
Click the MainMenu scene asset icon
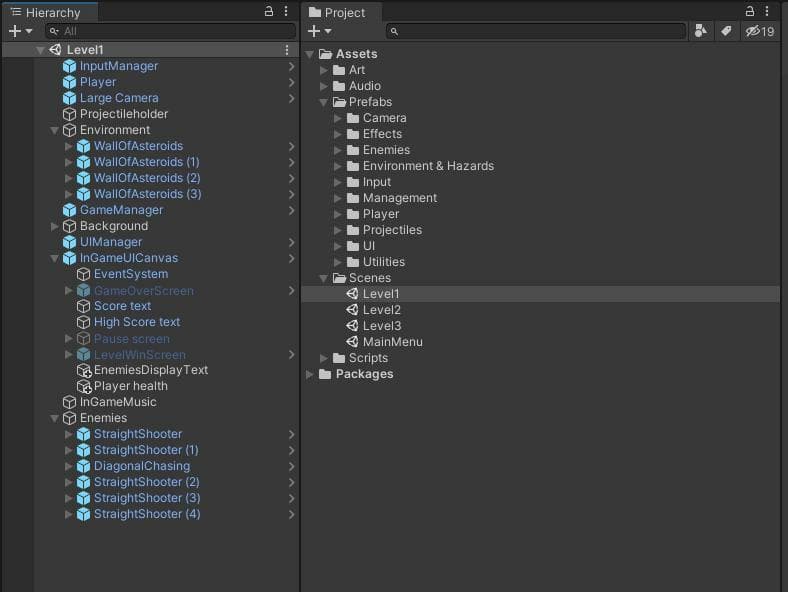[x=353, y=342]
